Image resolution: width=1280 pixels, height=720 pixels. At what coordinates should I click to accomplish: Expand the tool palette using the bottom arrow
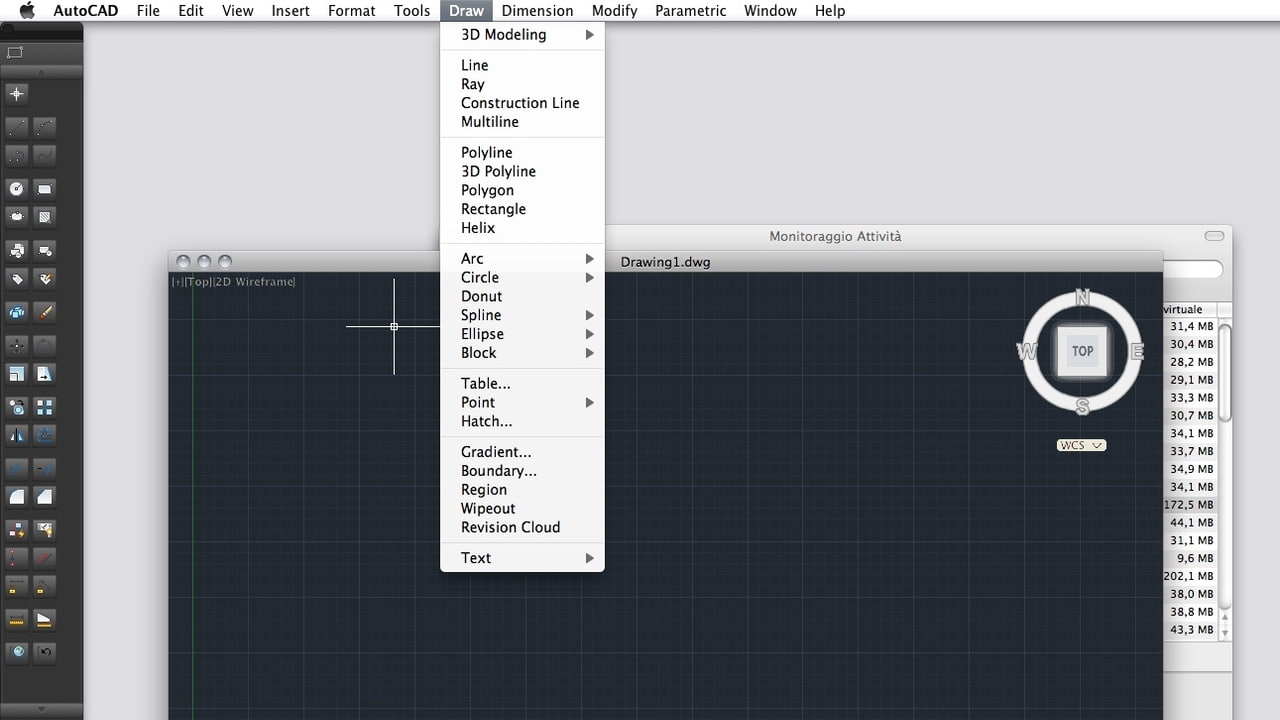click(41, 709)
